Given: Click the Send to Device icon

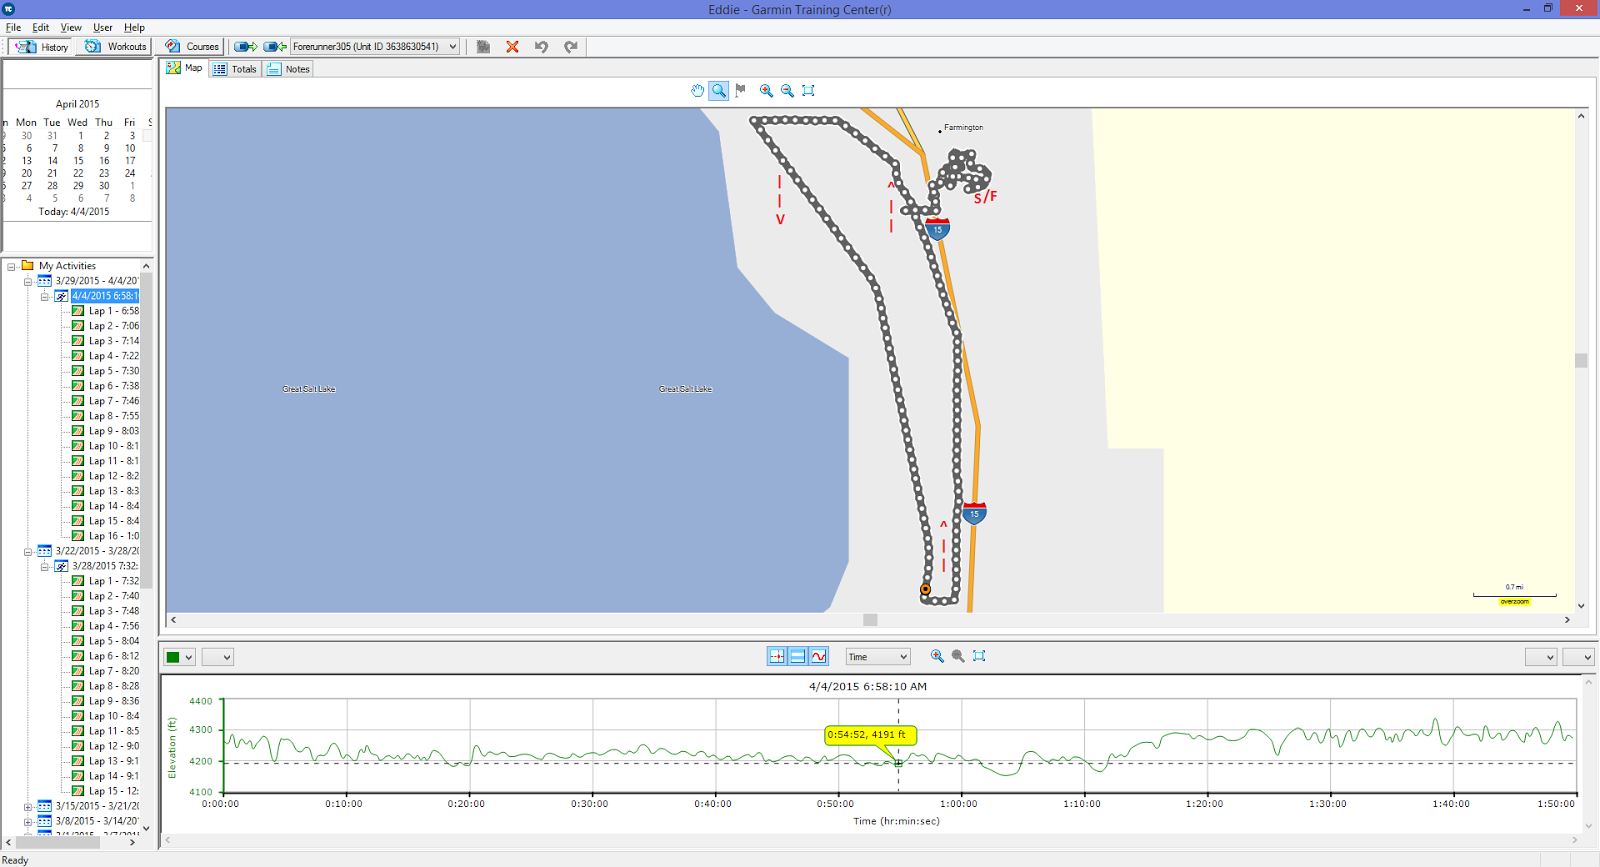Looking at the screenshot, I should pyautogui.click(x=245, y=46).
